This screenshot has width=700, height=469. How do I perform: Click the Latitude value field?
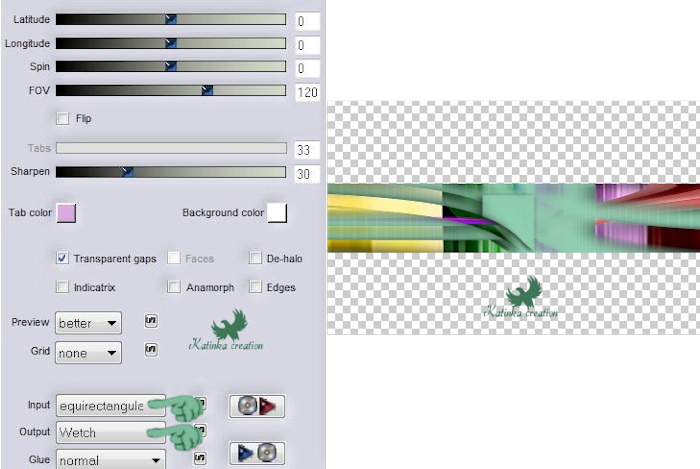pyautogui.click(x=307, y=21)
